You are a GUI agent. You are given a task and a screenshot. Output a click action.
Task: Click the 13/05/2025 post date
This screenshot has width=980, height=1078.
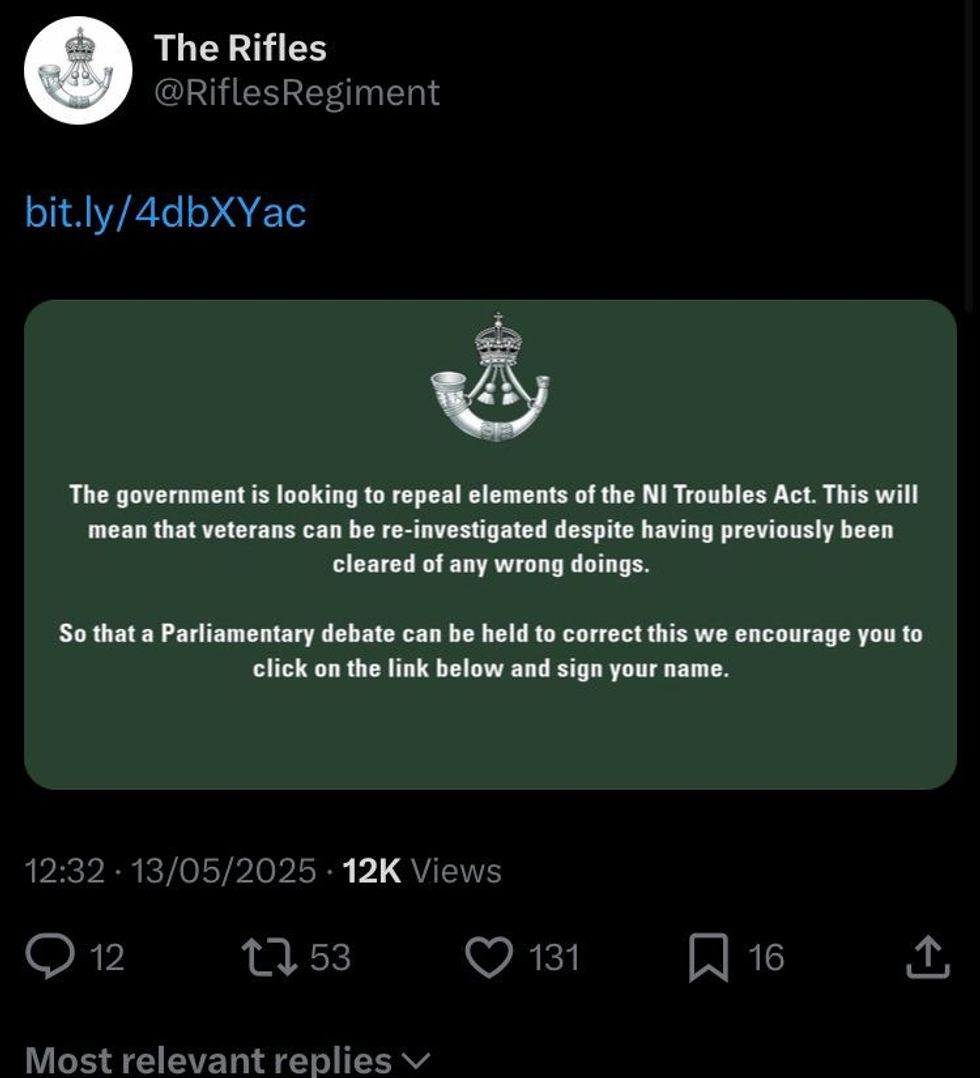(223, 871)
